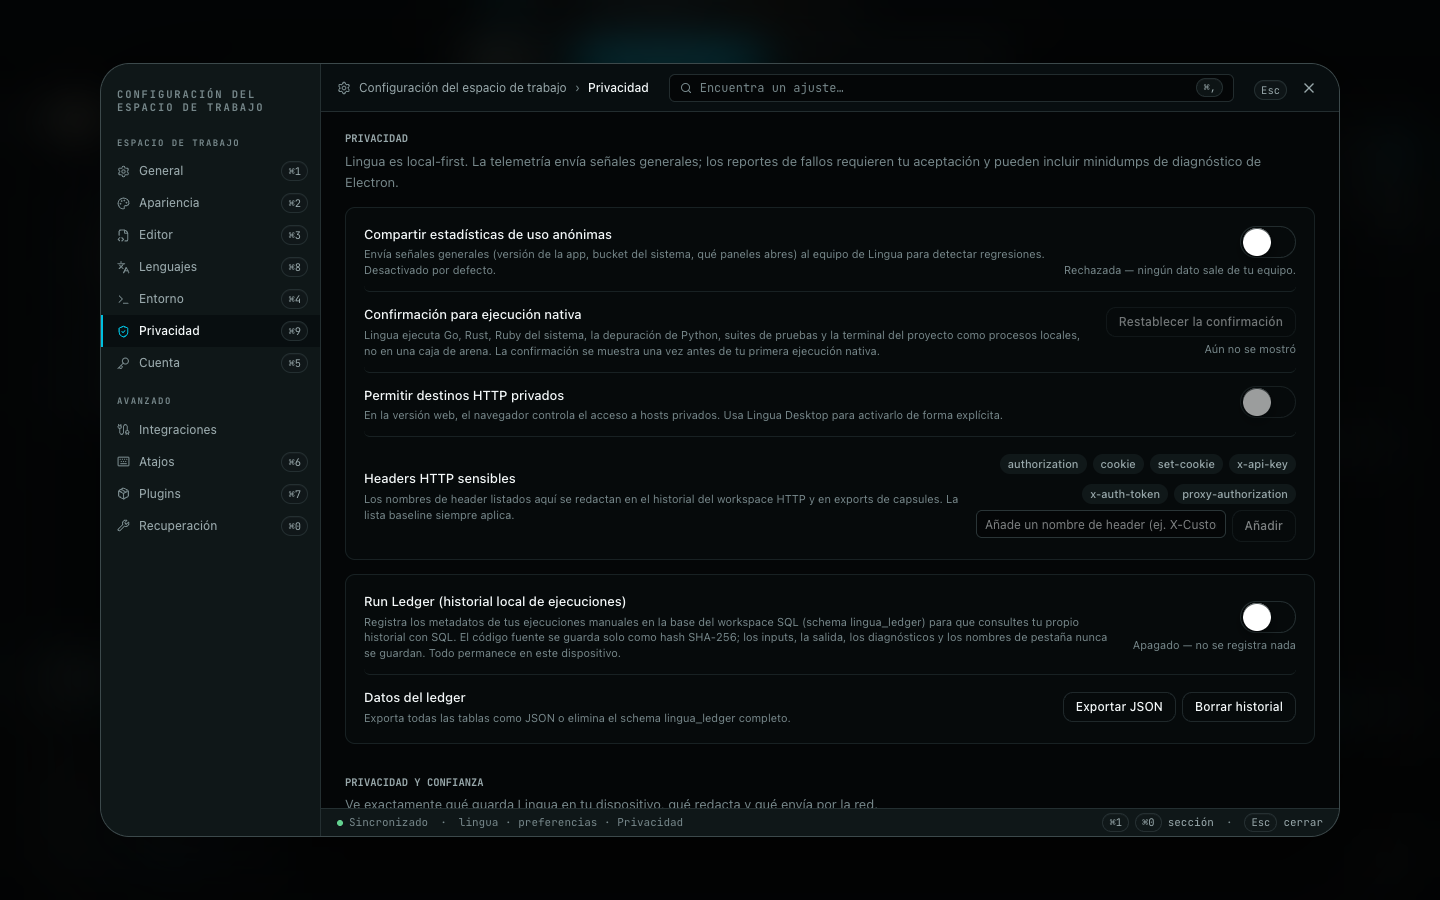Click the proxy-authorization header chip
The height and width of the screenshot is (900, 1440).
[1235, 494]
